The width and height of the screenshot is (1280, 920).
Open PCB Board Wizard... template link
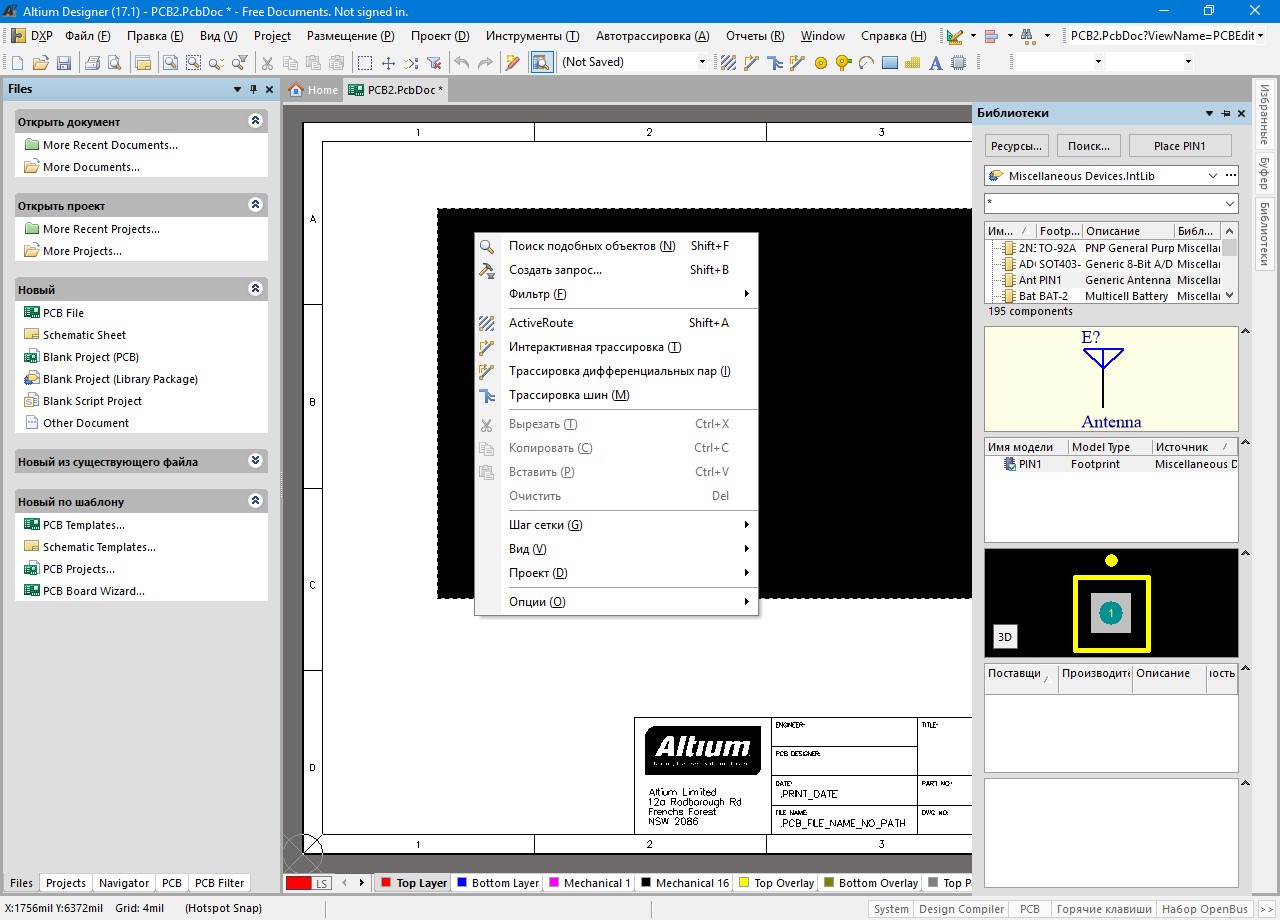[x=93, y=591]
